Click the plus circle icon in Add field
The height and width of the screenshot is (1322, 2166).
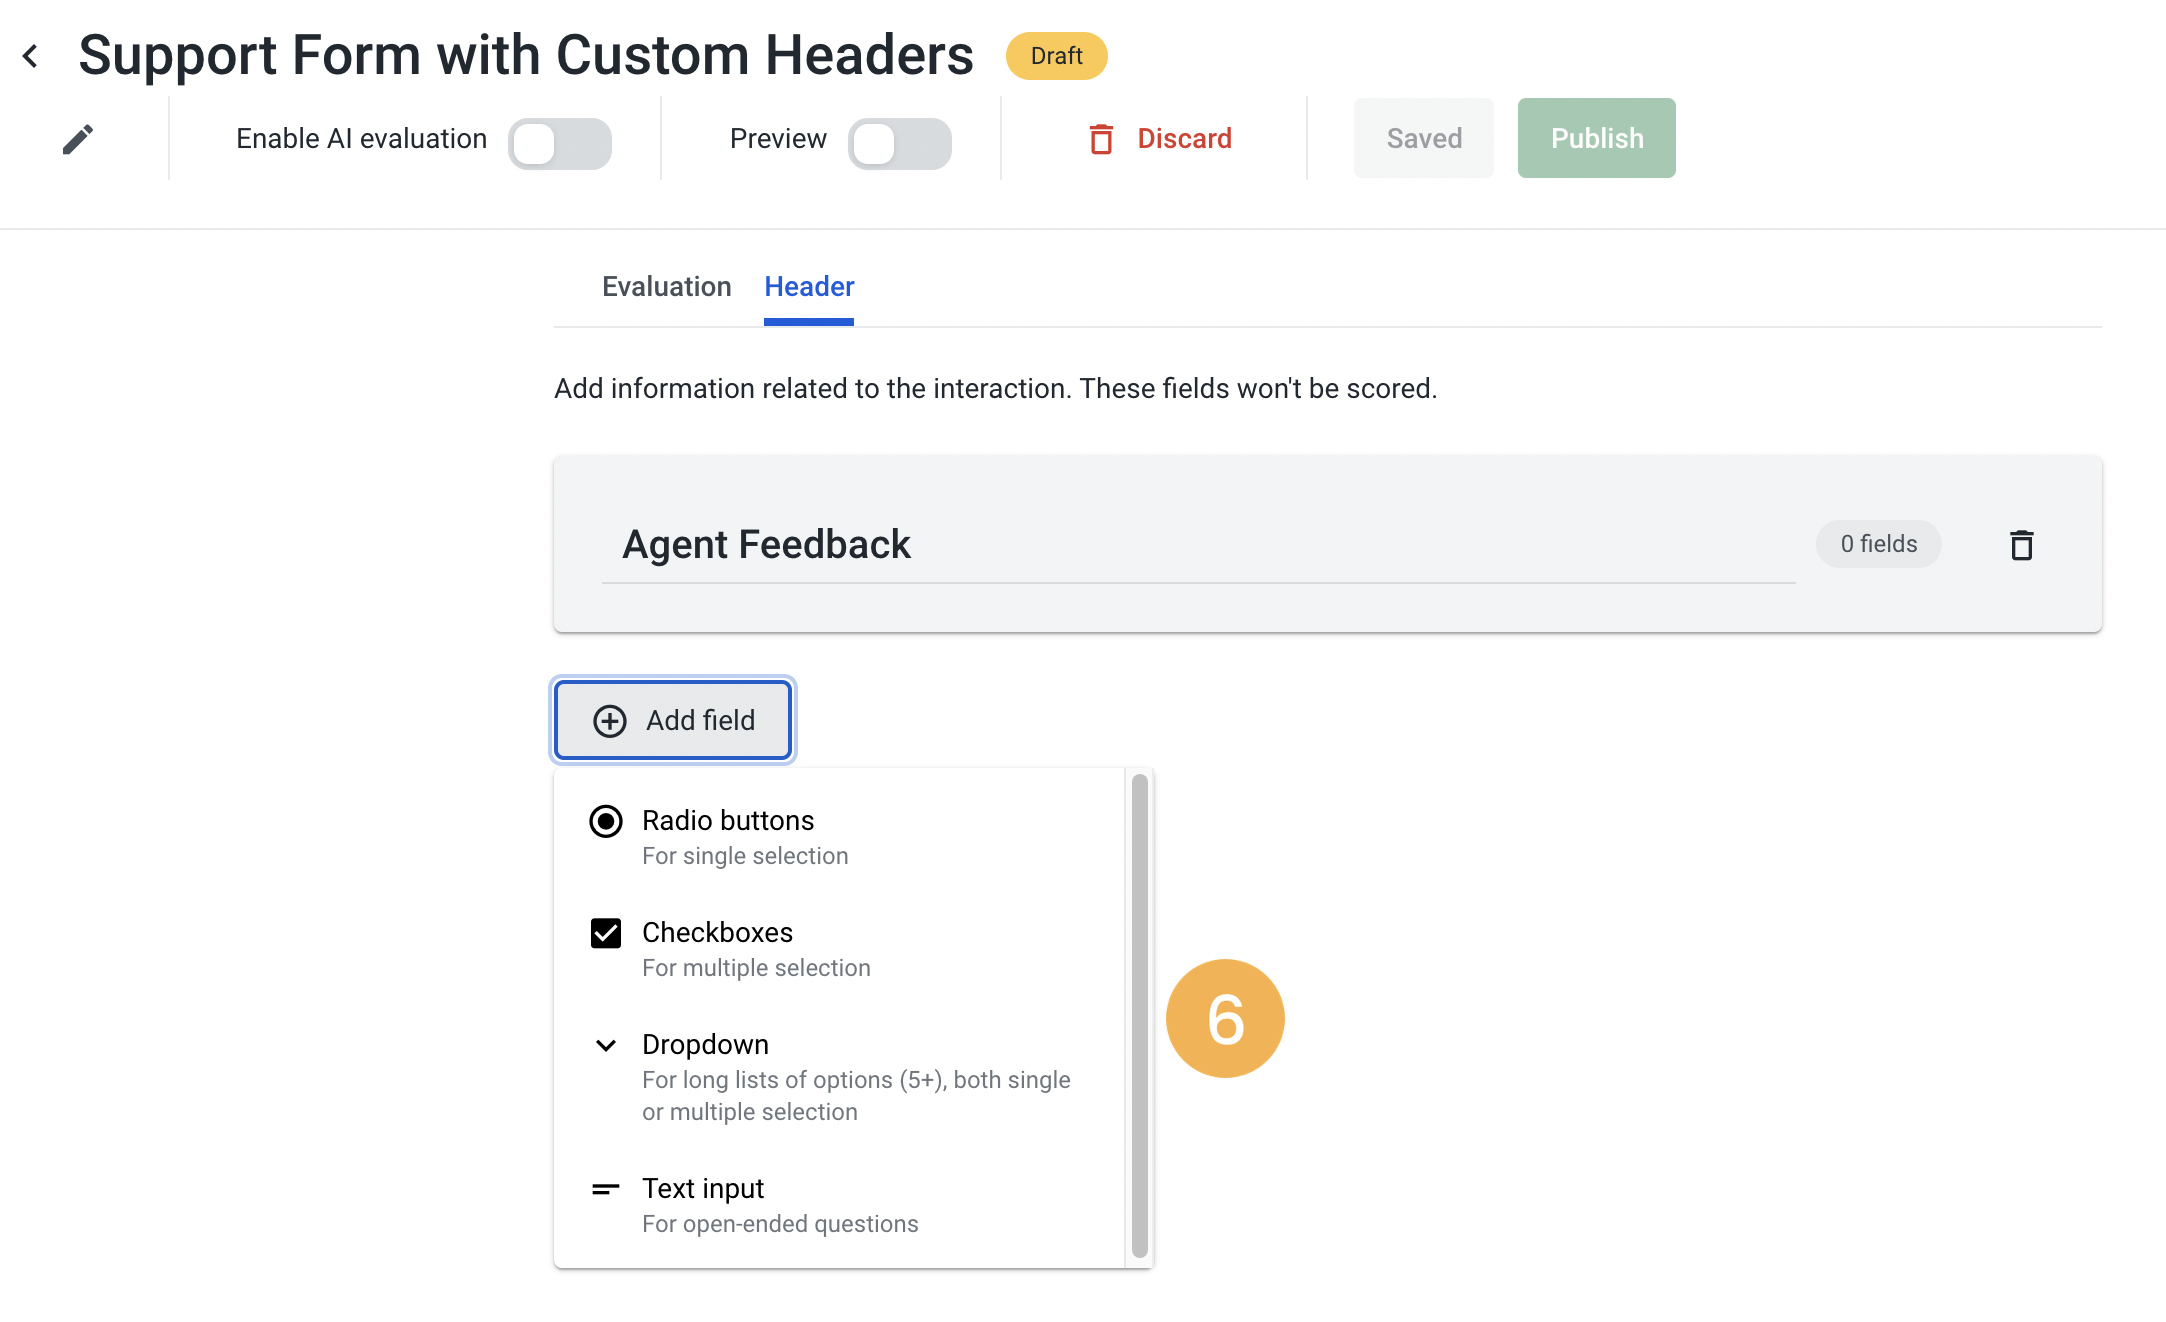tap(610, 721)
